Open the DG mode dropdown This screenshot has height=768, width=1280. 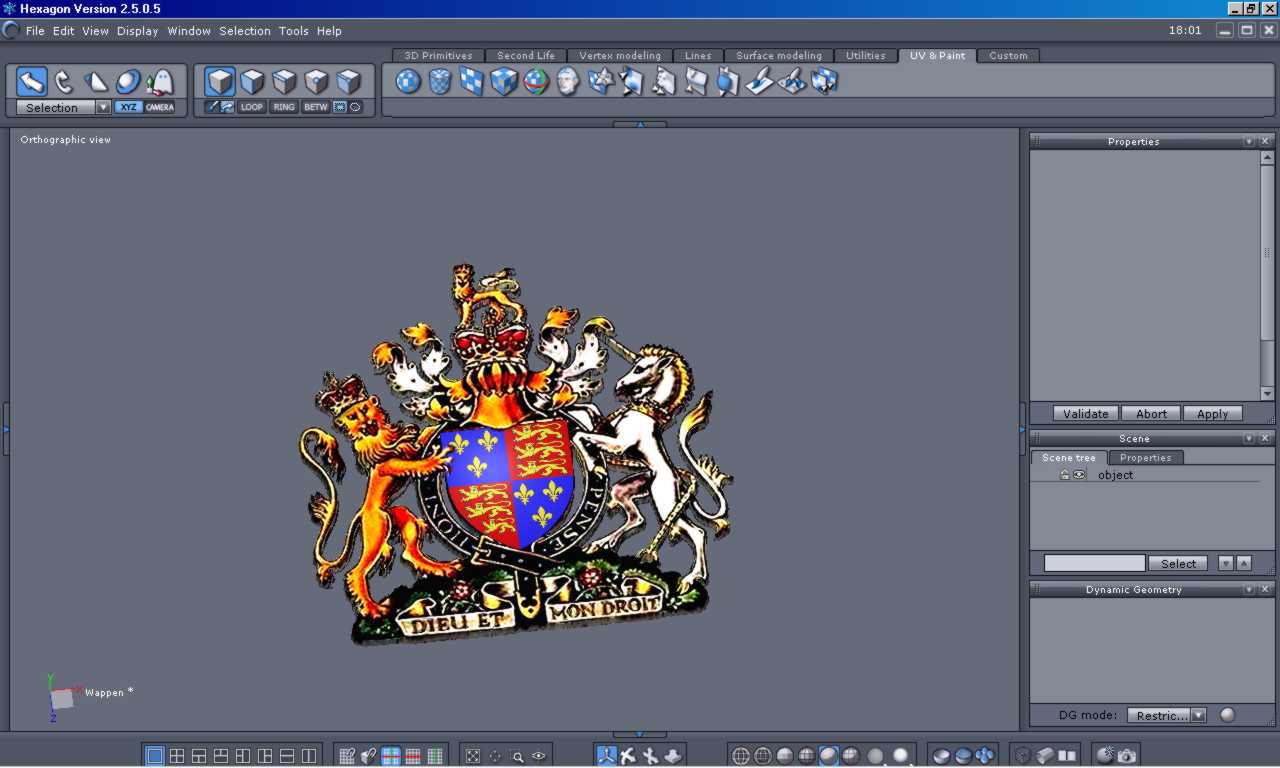tap(1198, 715)
